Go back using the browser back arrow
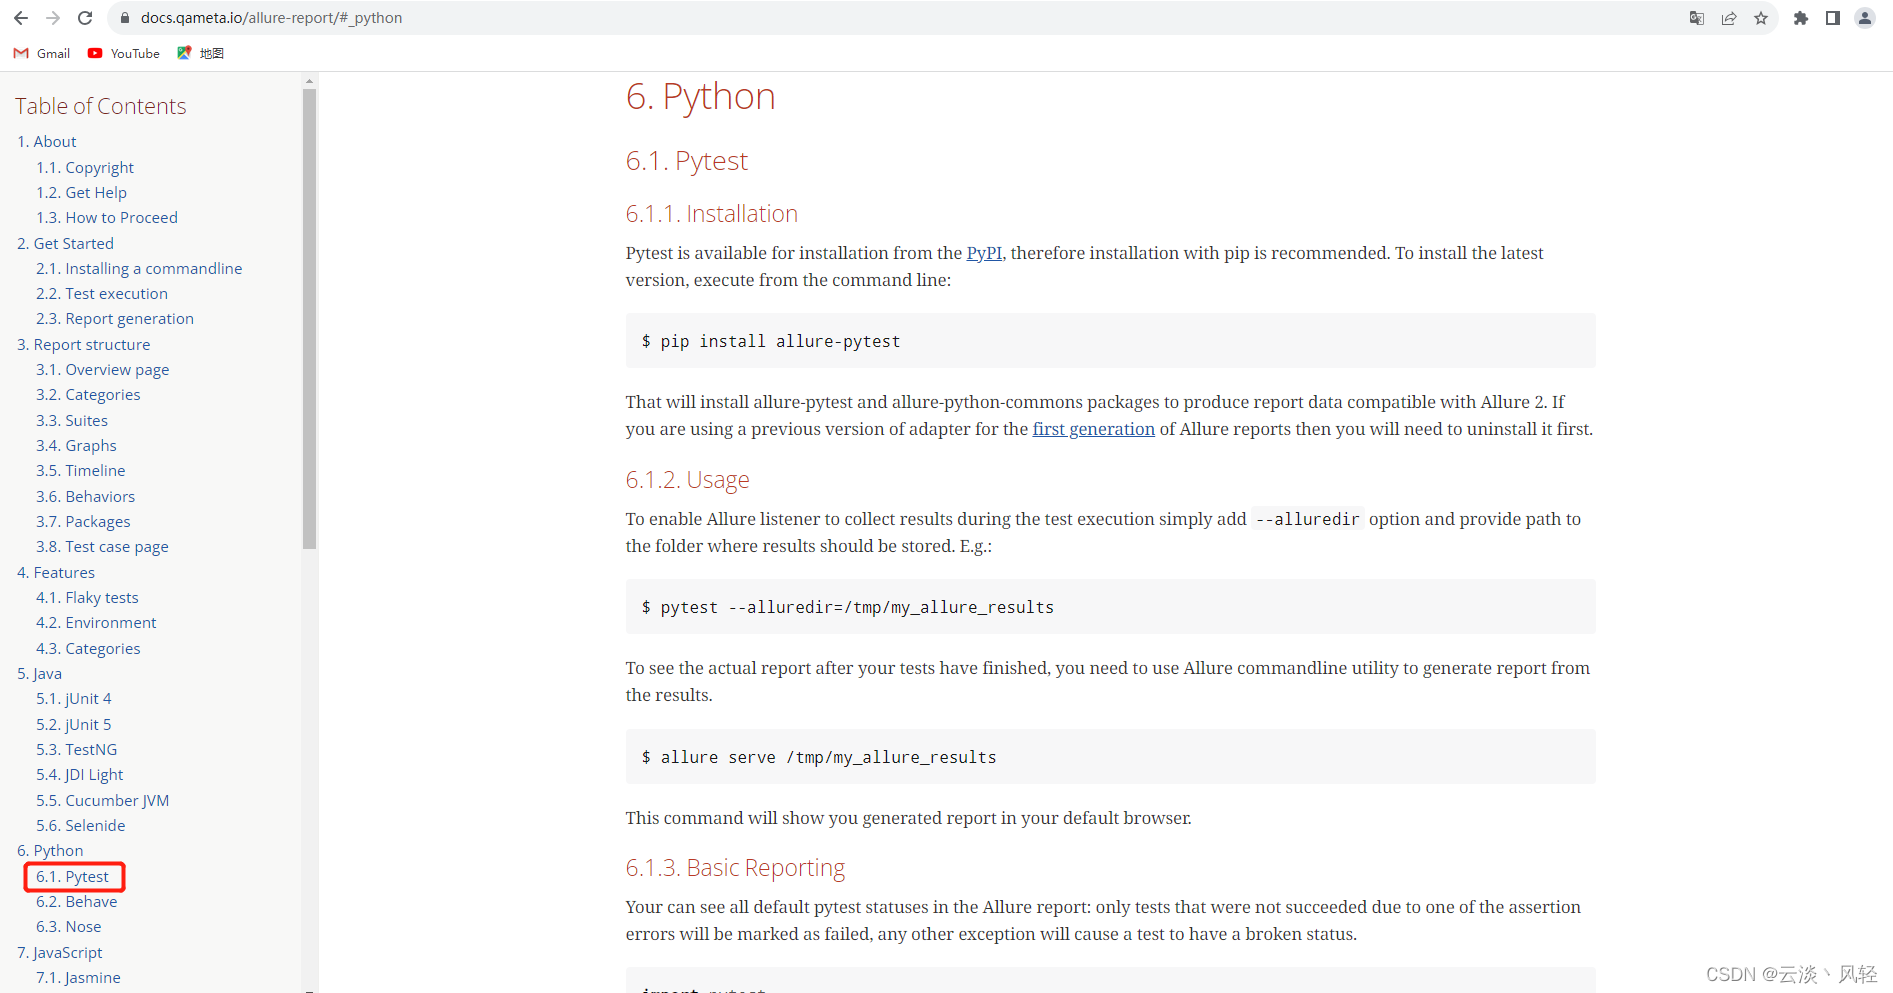The height and width of the screenshot is (993, 1893). click(x=20, y=18)
